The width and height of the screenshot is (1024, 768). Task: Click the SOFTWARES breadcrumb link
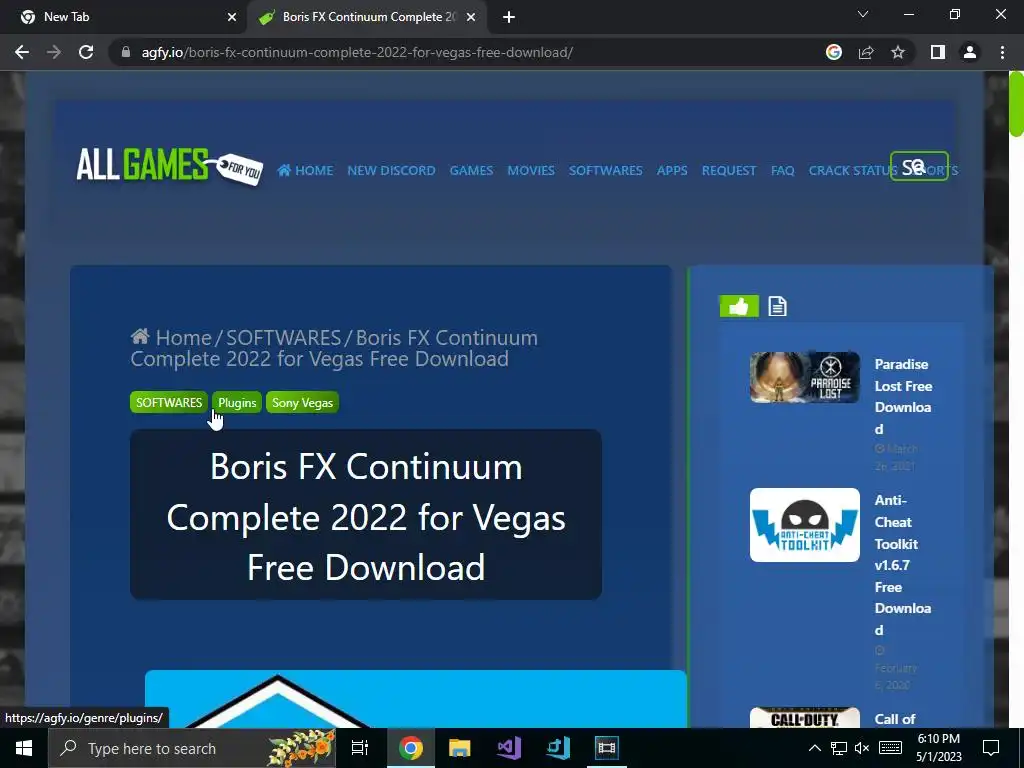tap(283, 338)
